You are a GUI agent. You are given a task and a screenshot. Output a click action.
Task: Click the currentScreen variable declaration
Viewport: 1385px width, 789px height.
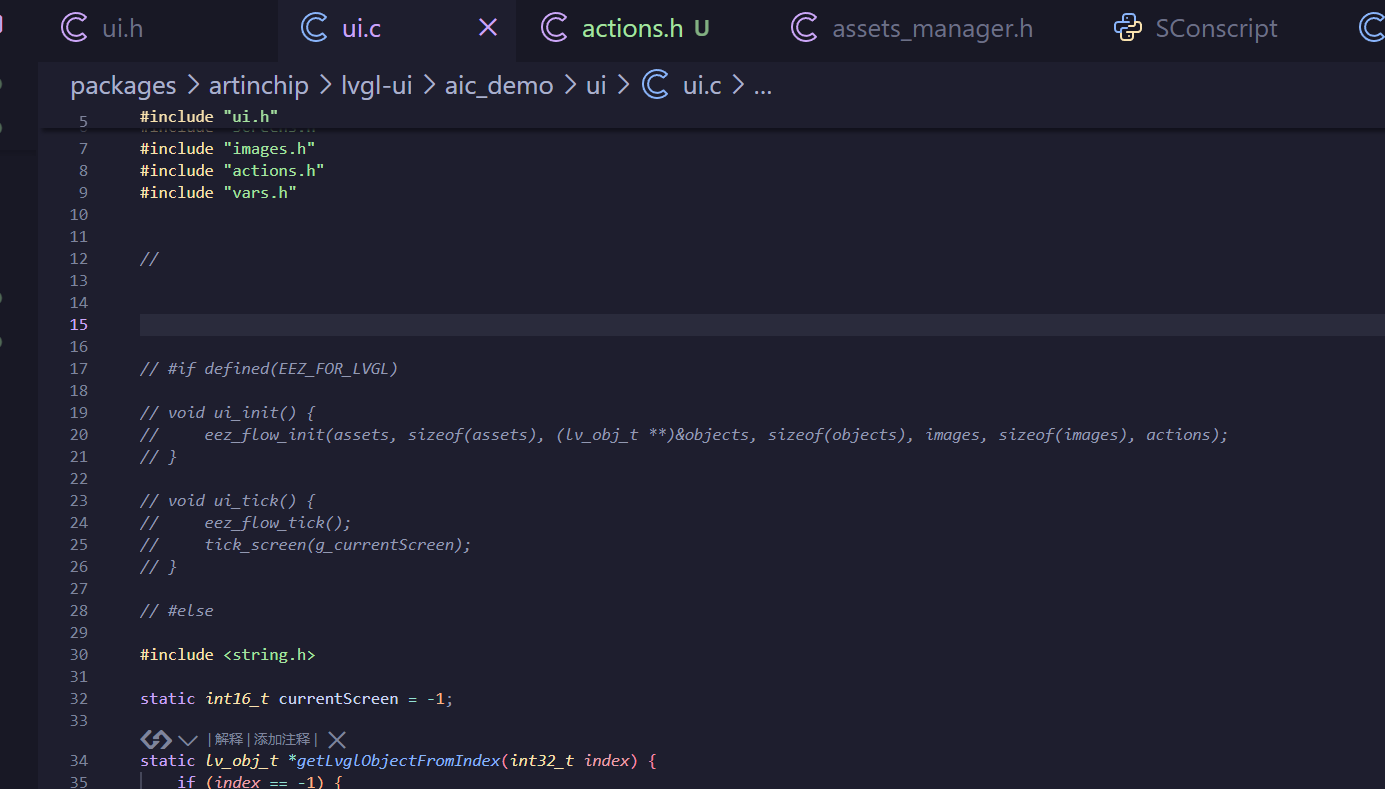point(338,698)
